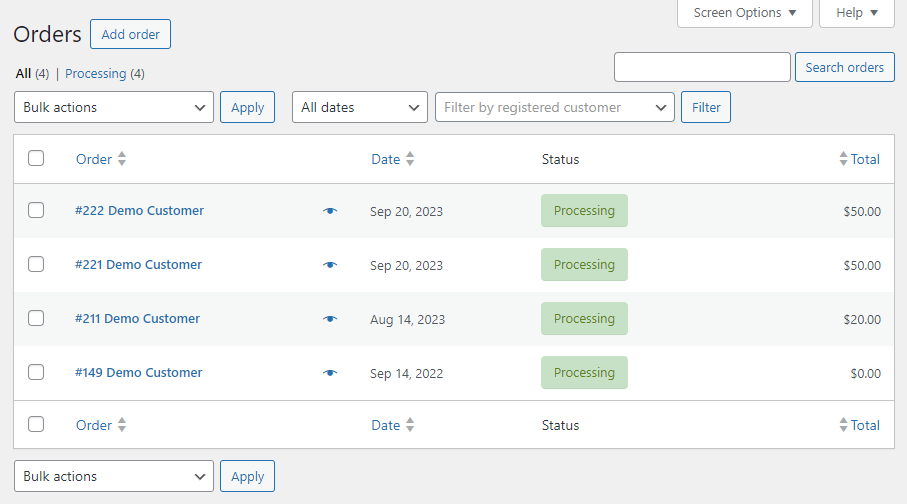The height and width of the screenshot is (504, 907).
Task: Preview order #149 with eye icon
Action: pyautogui.click(x=330, y=373)
